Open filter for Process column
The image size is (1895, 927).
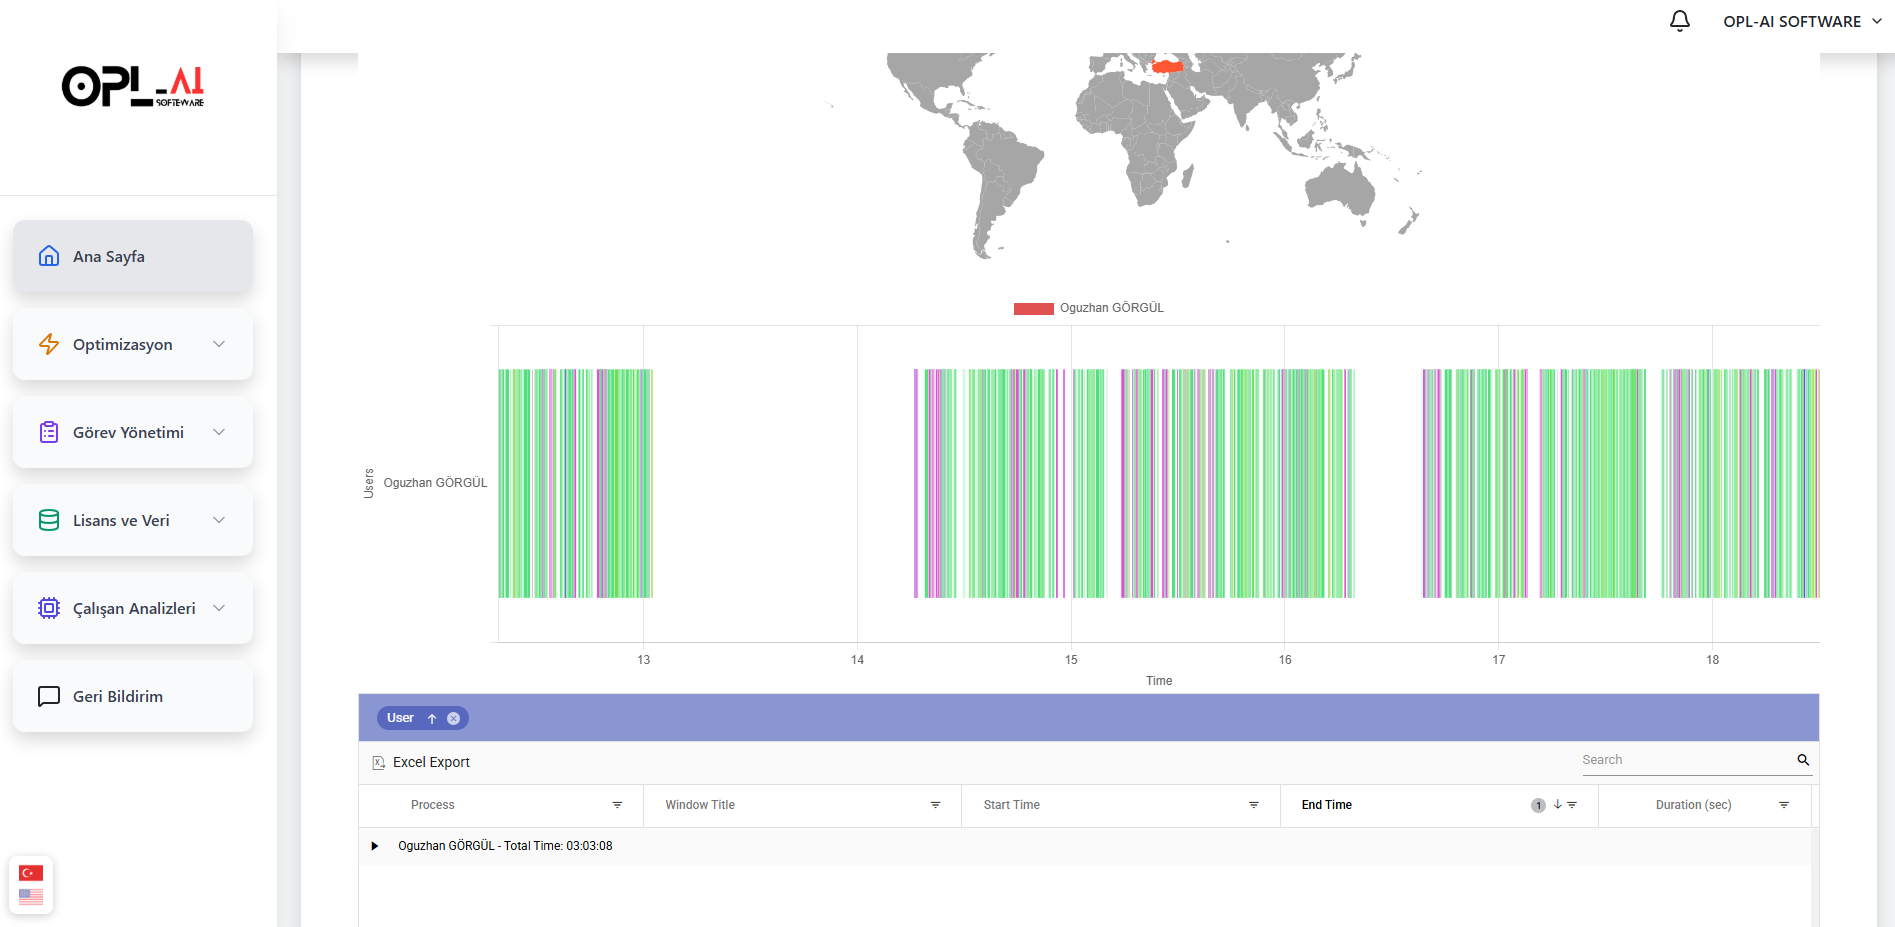tap(617, 805)
